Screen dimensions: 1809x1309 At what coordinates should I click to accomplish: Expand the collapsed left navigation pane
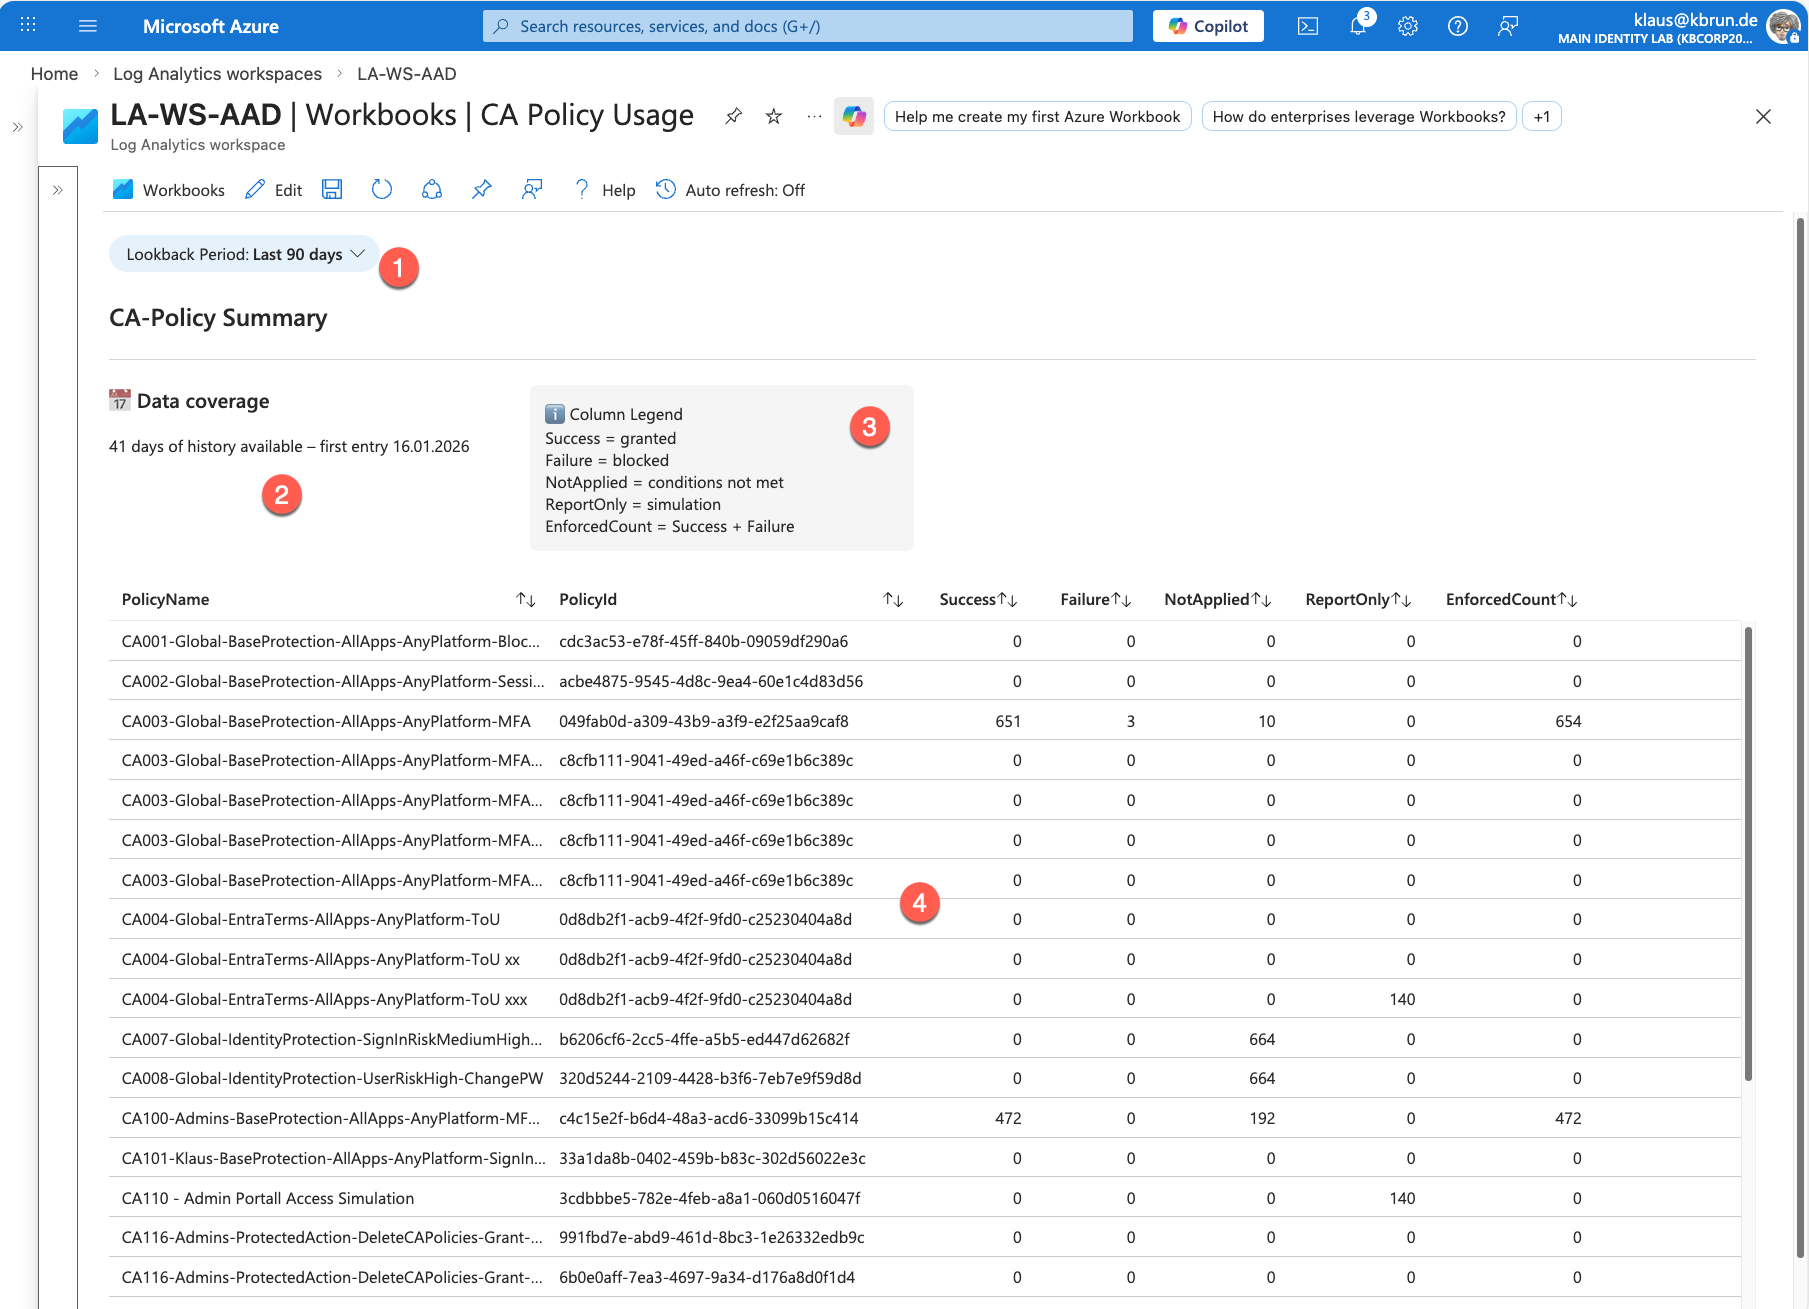coord(17,127)
